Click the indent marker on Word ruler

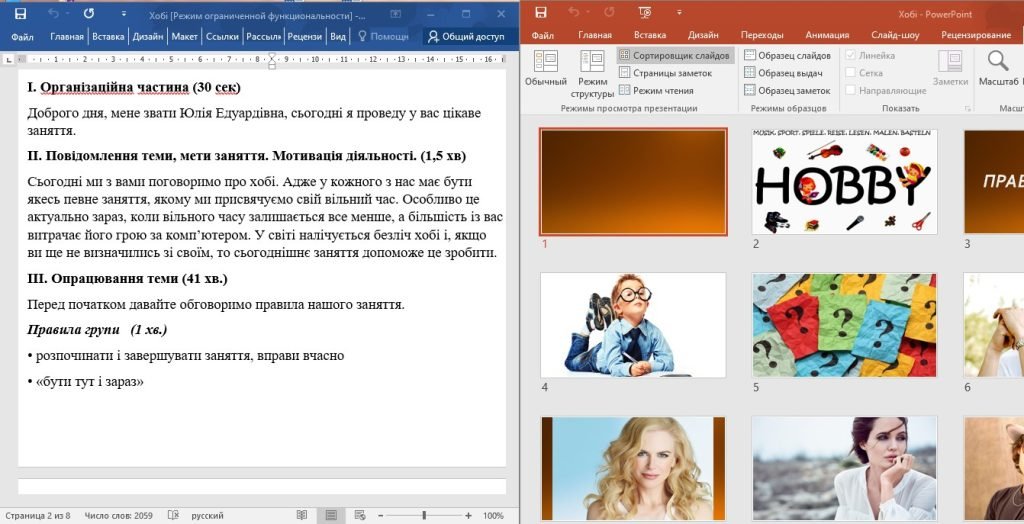point(272,59)
